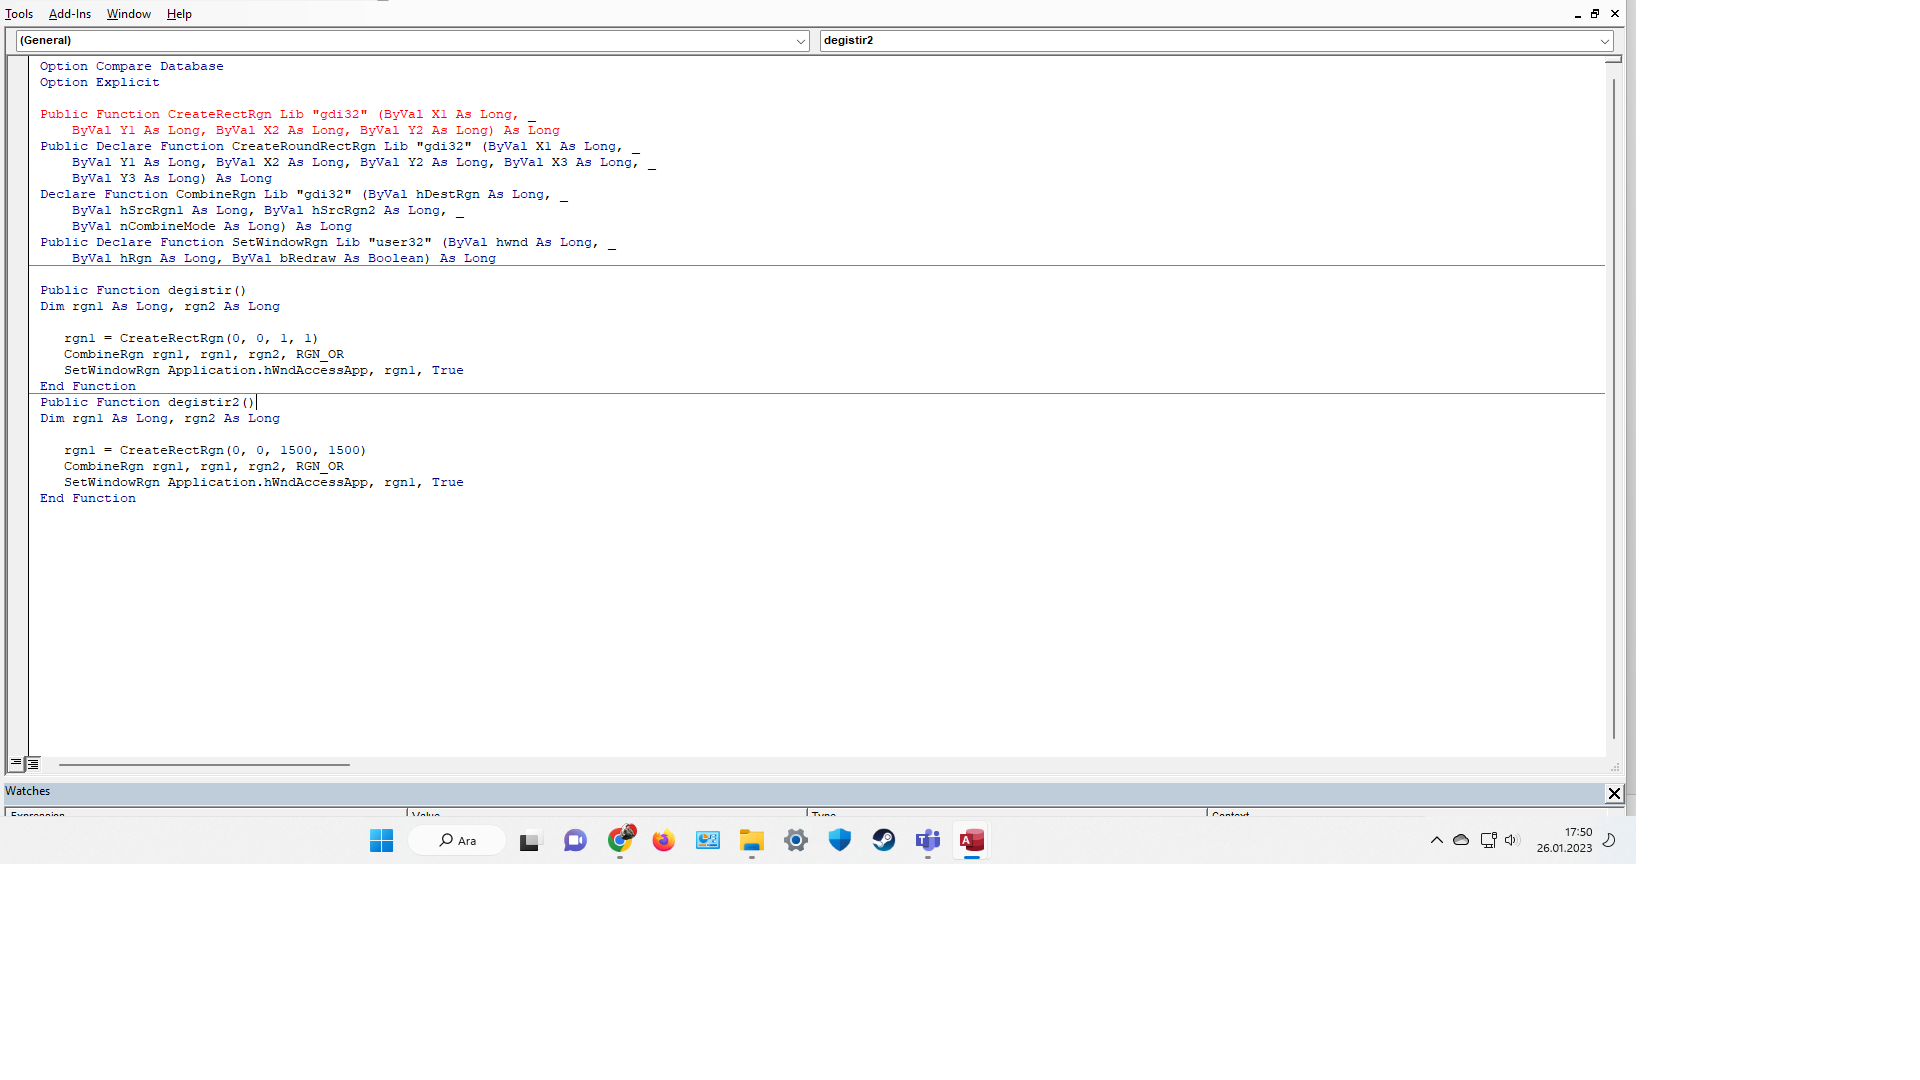The height and width of the screenshot is (1080, 1920).
Task: Click the Windows Start button
Action: 382,841
